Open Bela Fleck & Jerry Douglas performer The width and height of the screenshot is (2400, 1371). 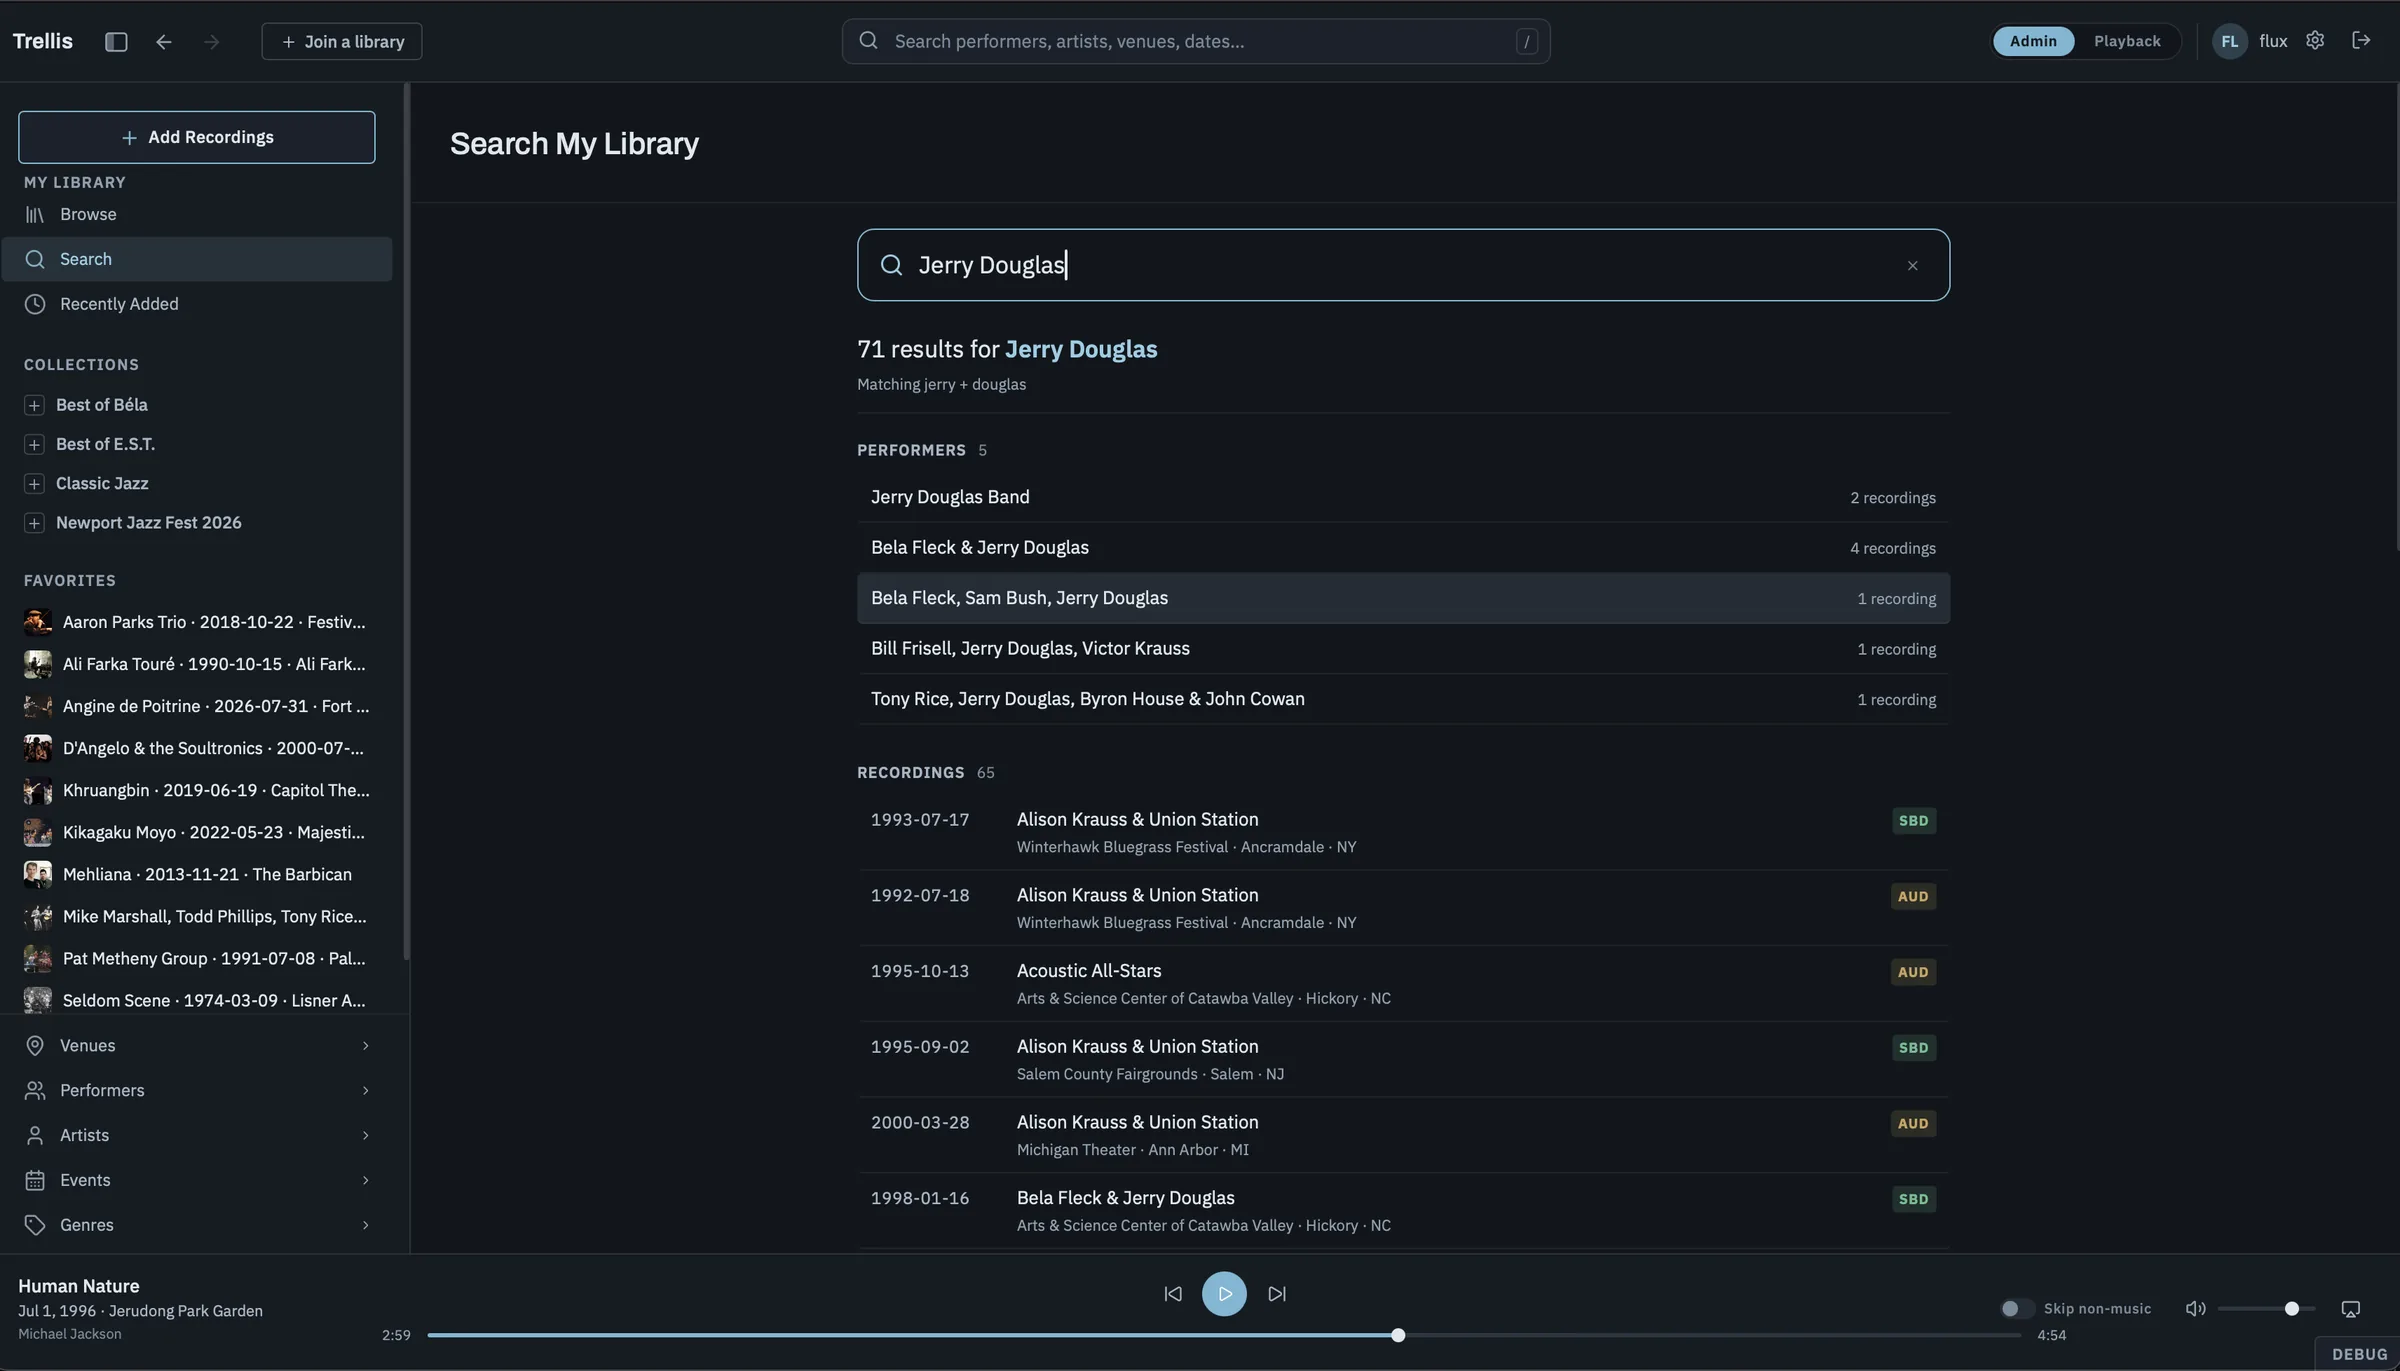pos(1403,548)
